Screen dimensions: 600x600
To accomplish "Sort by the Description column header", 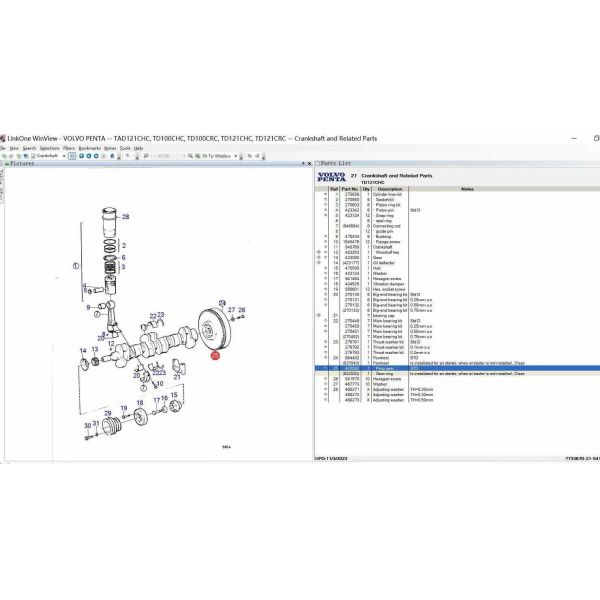I will (390, 189).
